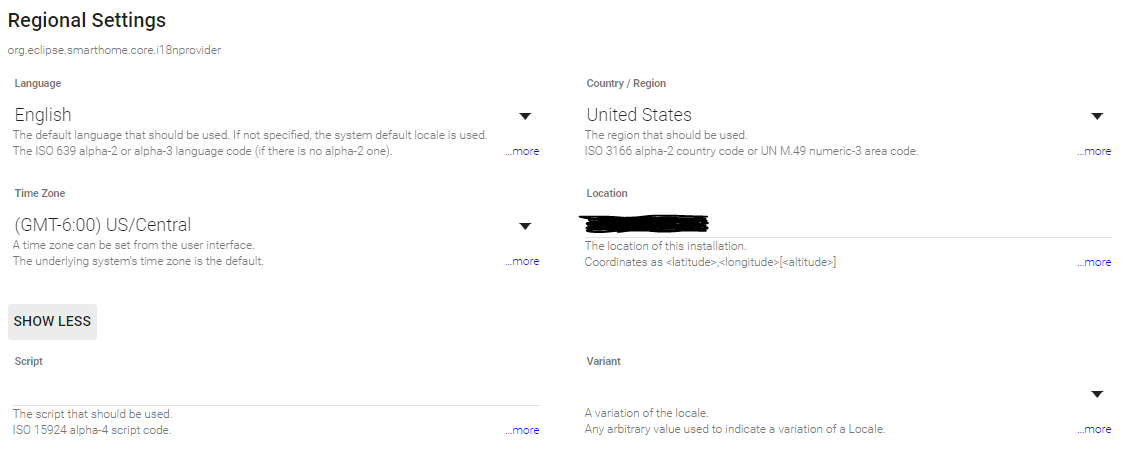
Task: Open the Time Zone dropdown arrow
Action: tap(525, 226)
